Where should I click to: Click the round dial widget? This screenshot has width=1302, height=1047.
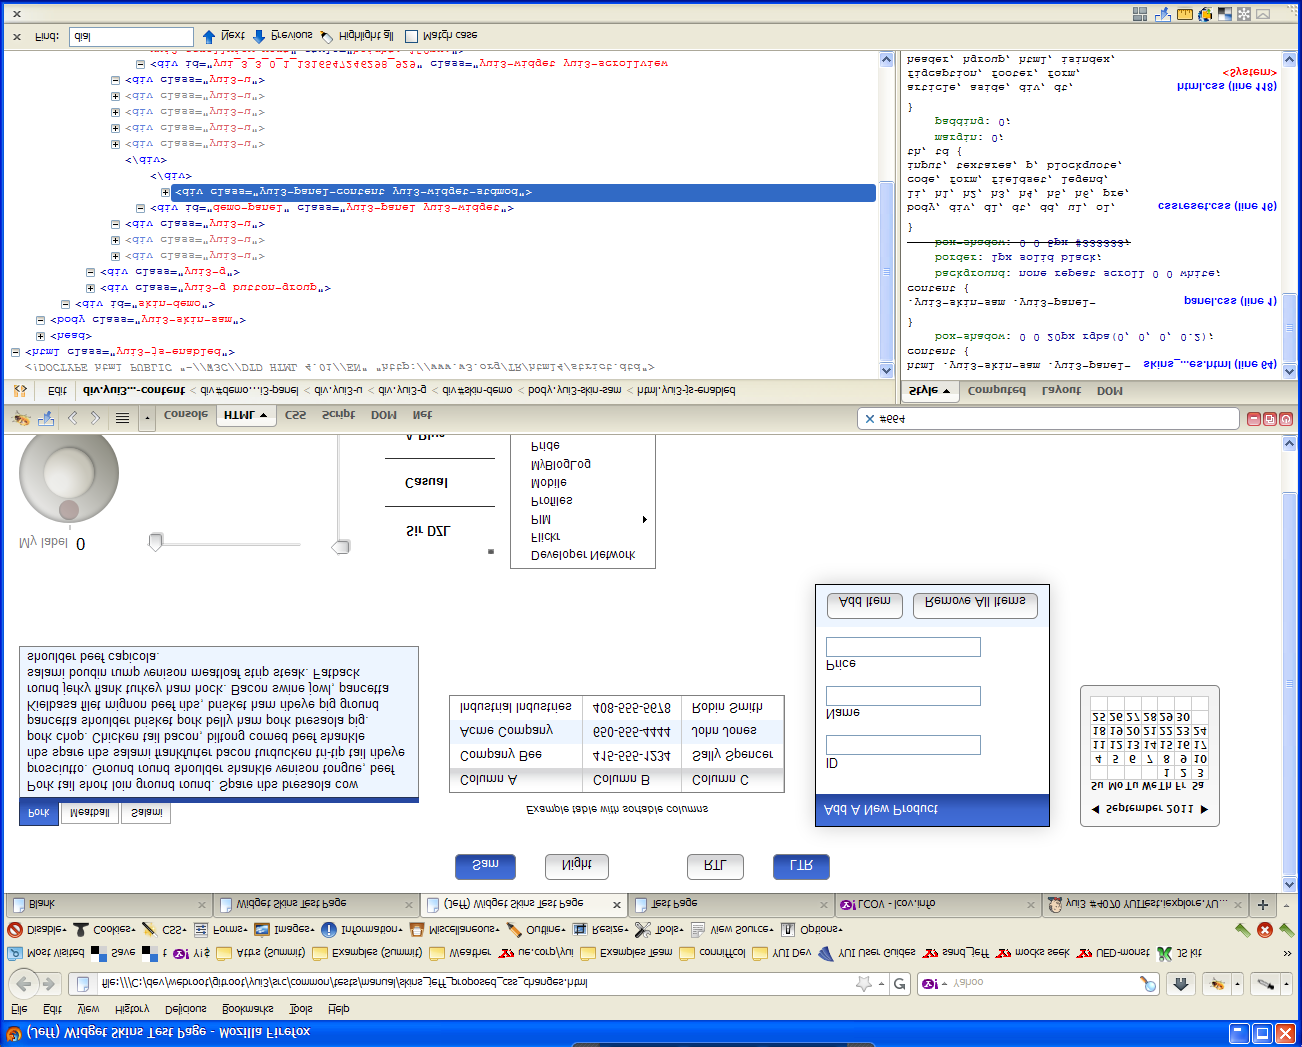[69, 477]
